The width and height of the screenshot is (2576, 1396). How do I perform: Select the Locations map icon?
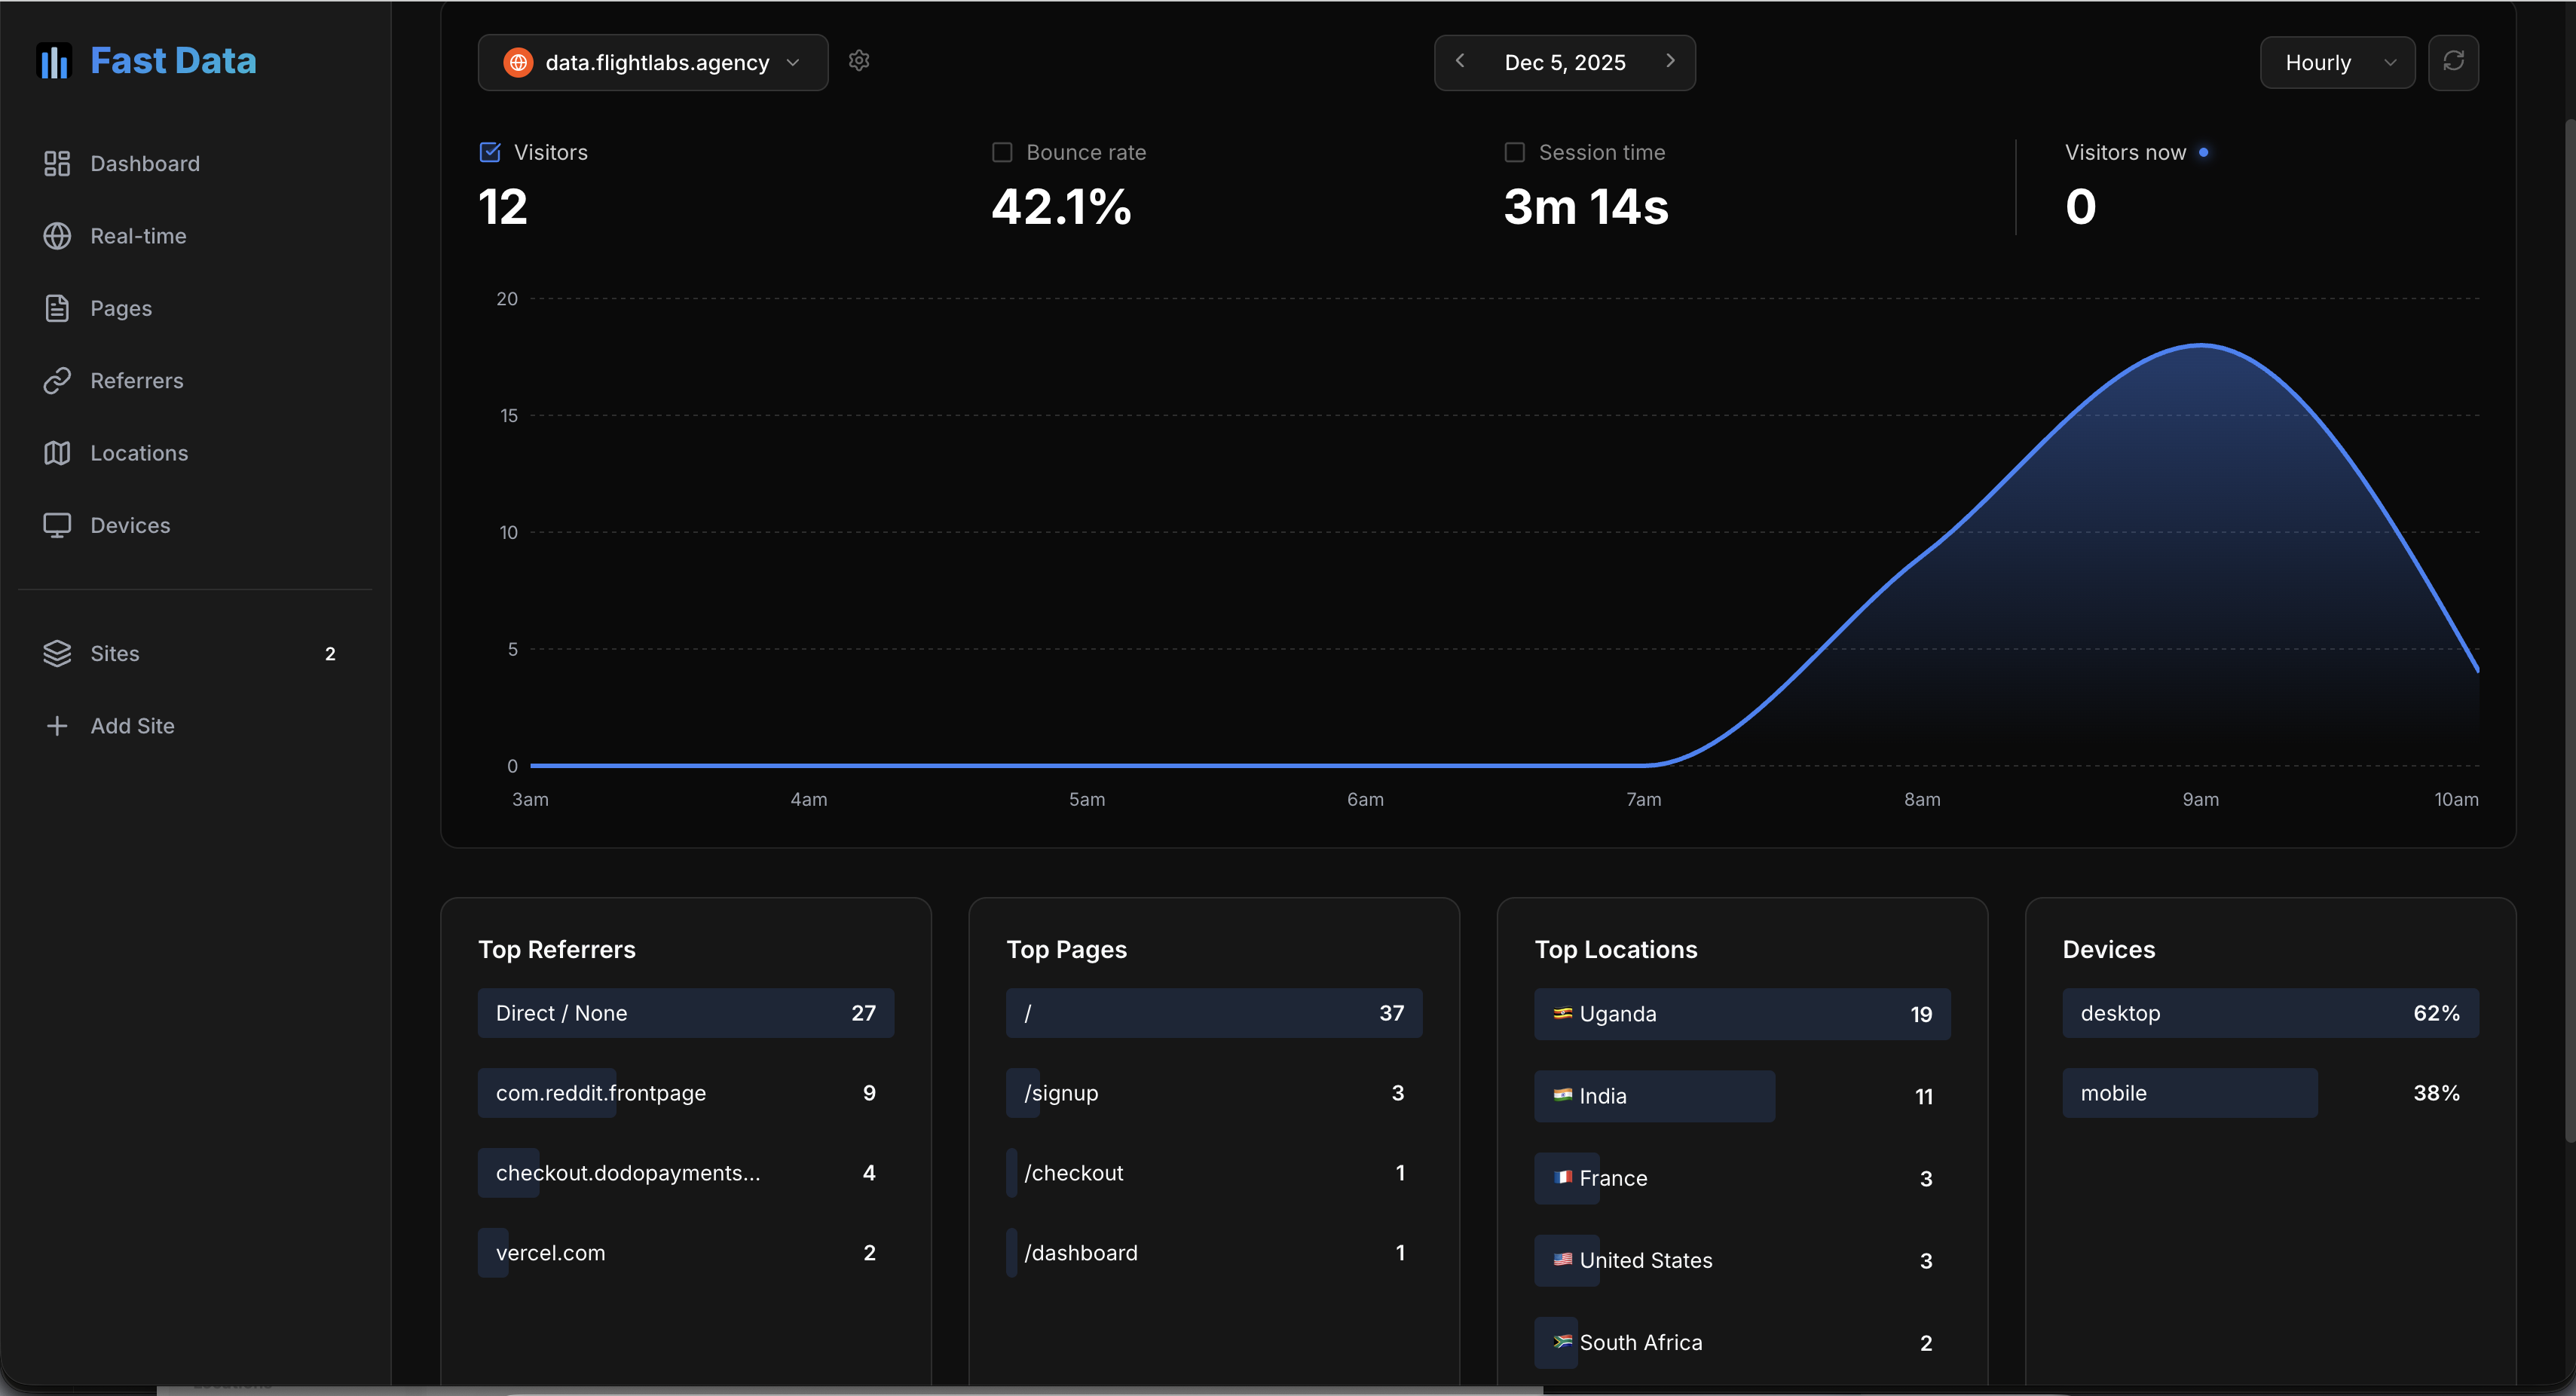click(57, 452)
